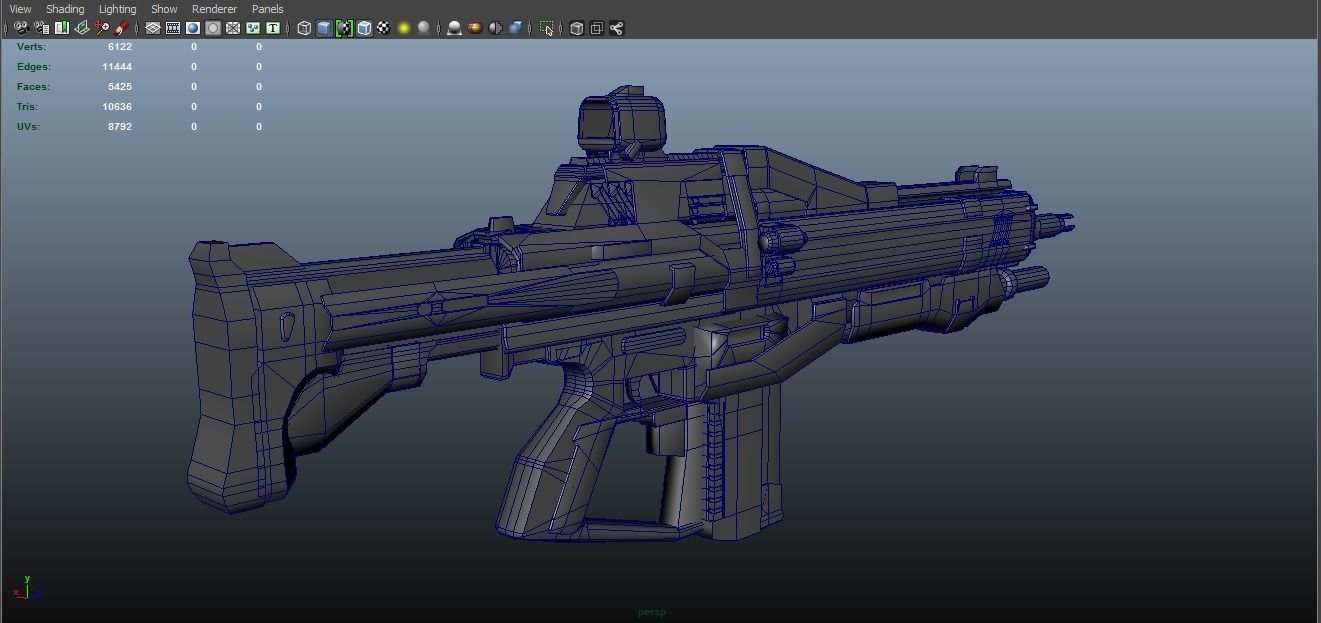This screenshot has width=1321, height=623.
Task: Select the camera selection icon
Action: (21, 28)
